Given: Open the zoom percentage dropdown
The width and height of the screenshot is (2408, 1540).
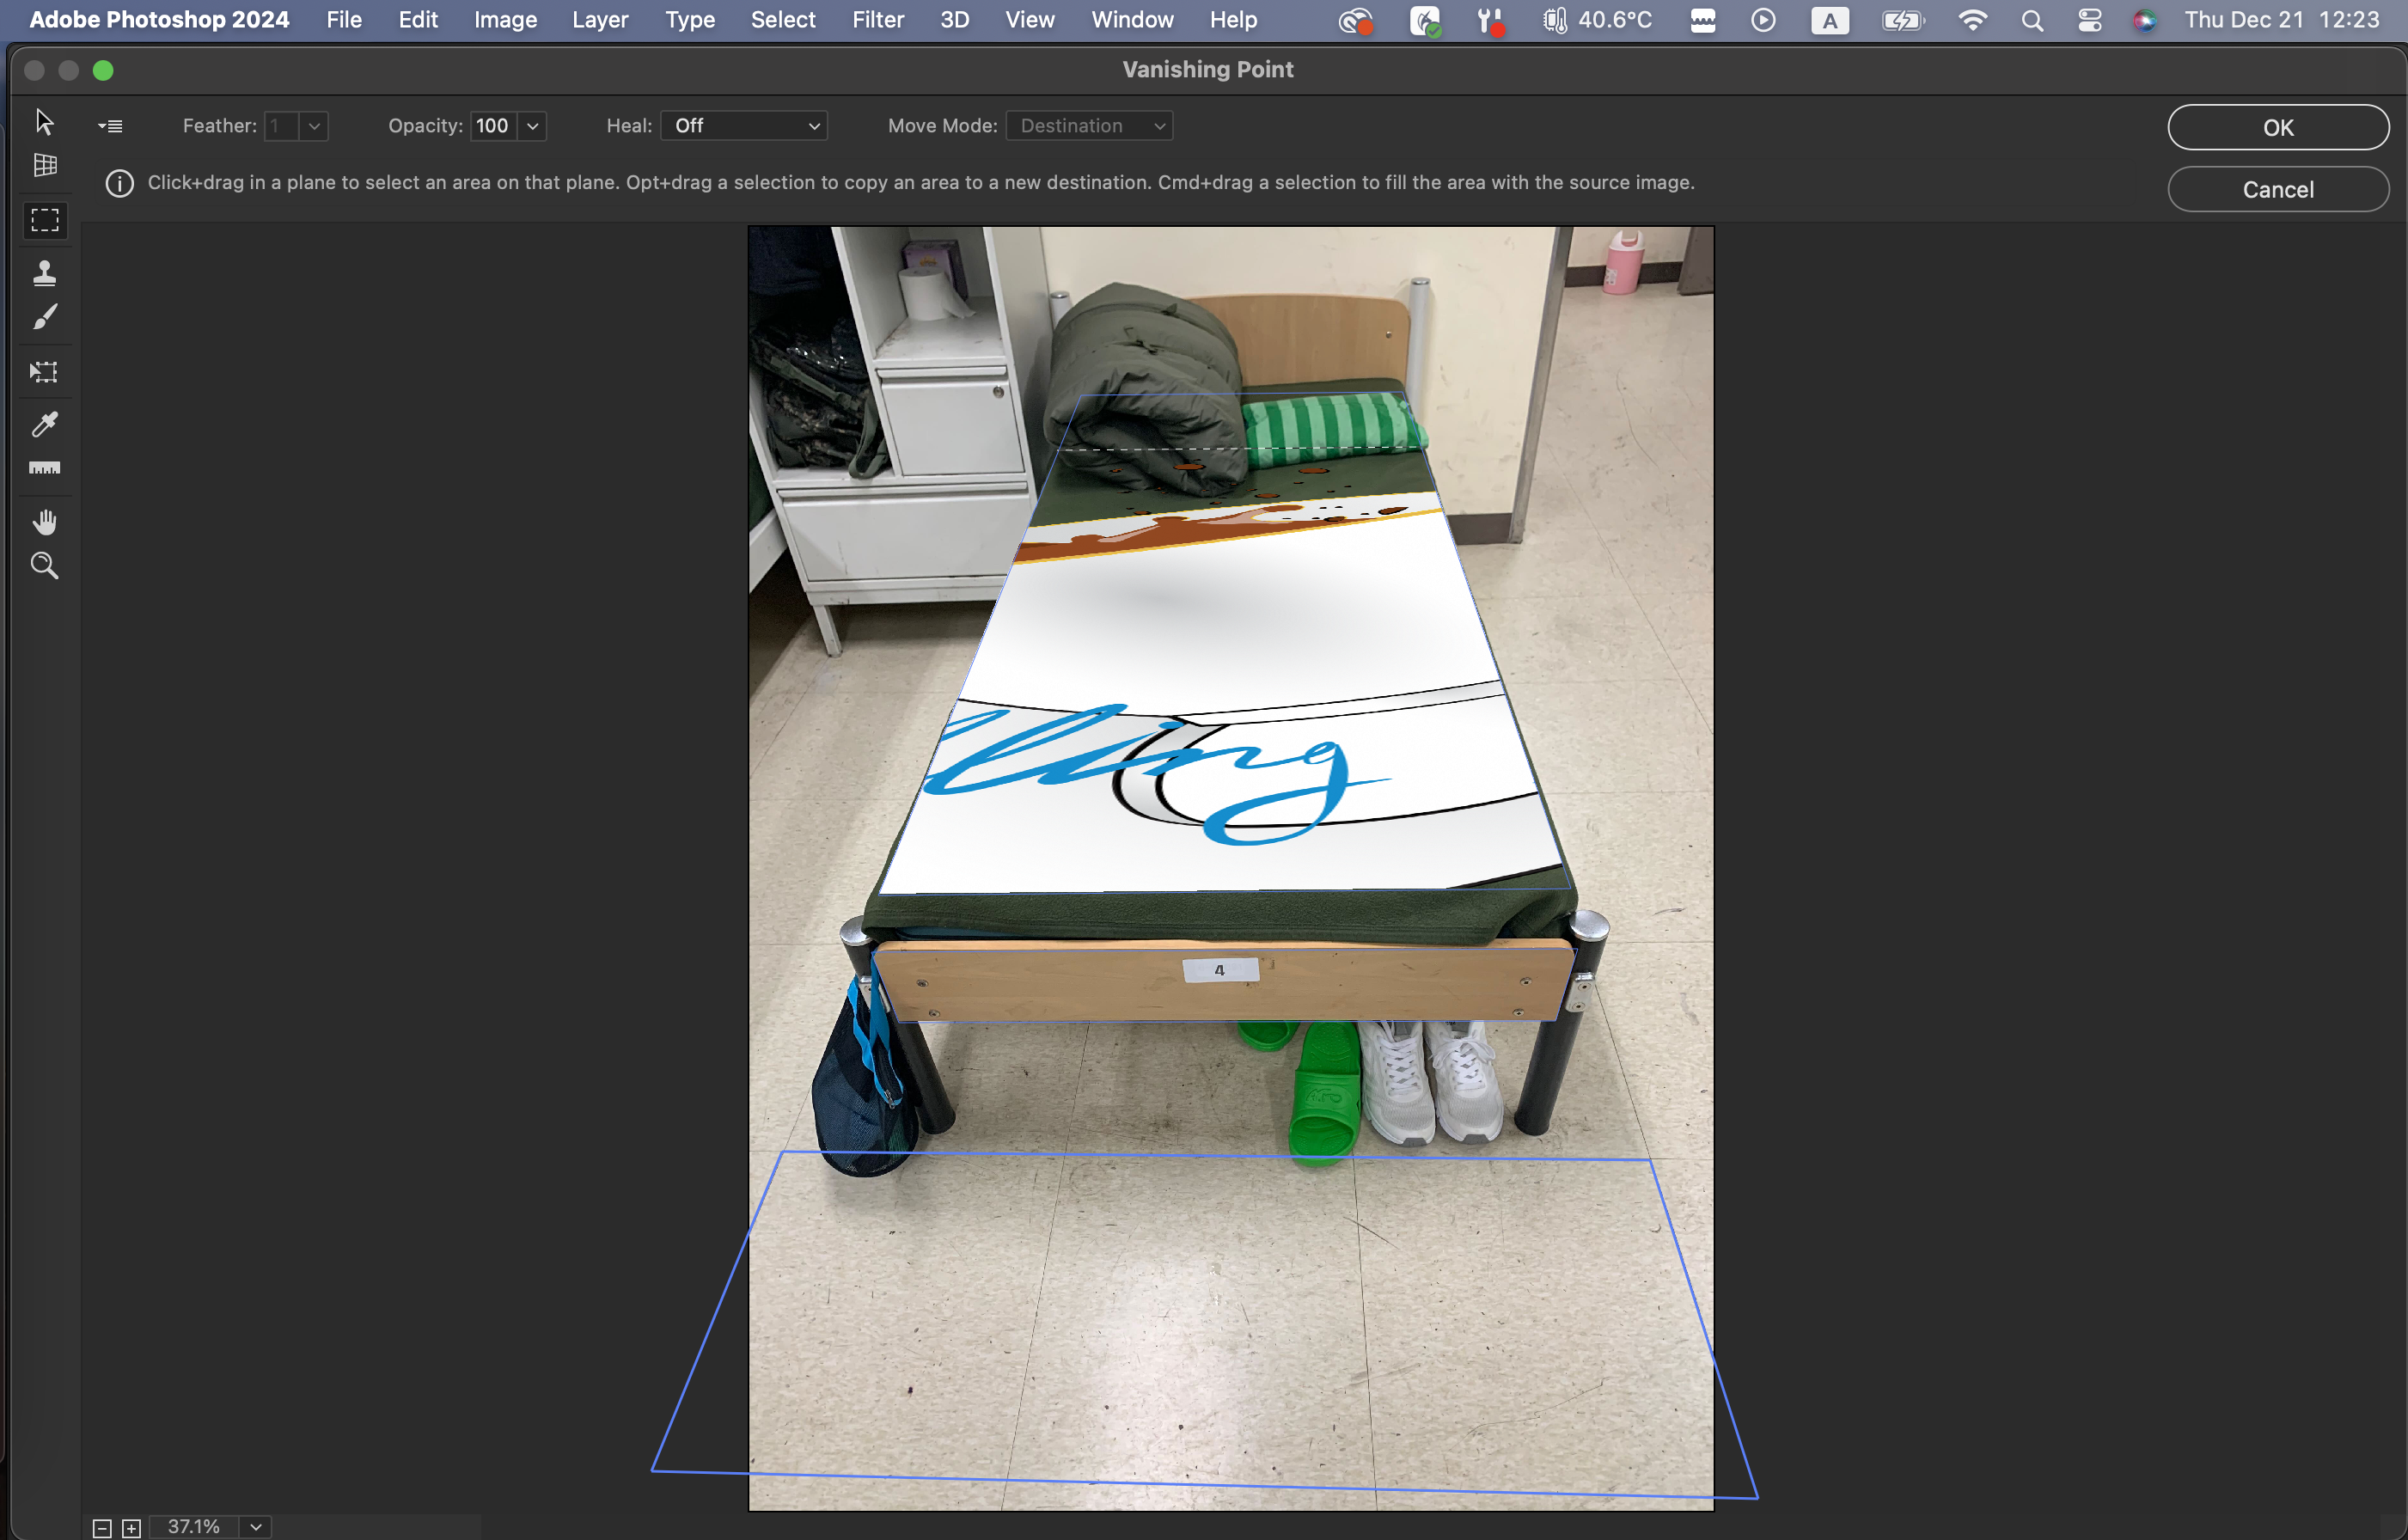Looking at the screenshot, I should click(256, 1527).
